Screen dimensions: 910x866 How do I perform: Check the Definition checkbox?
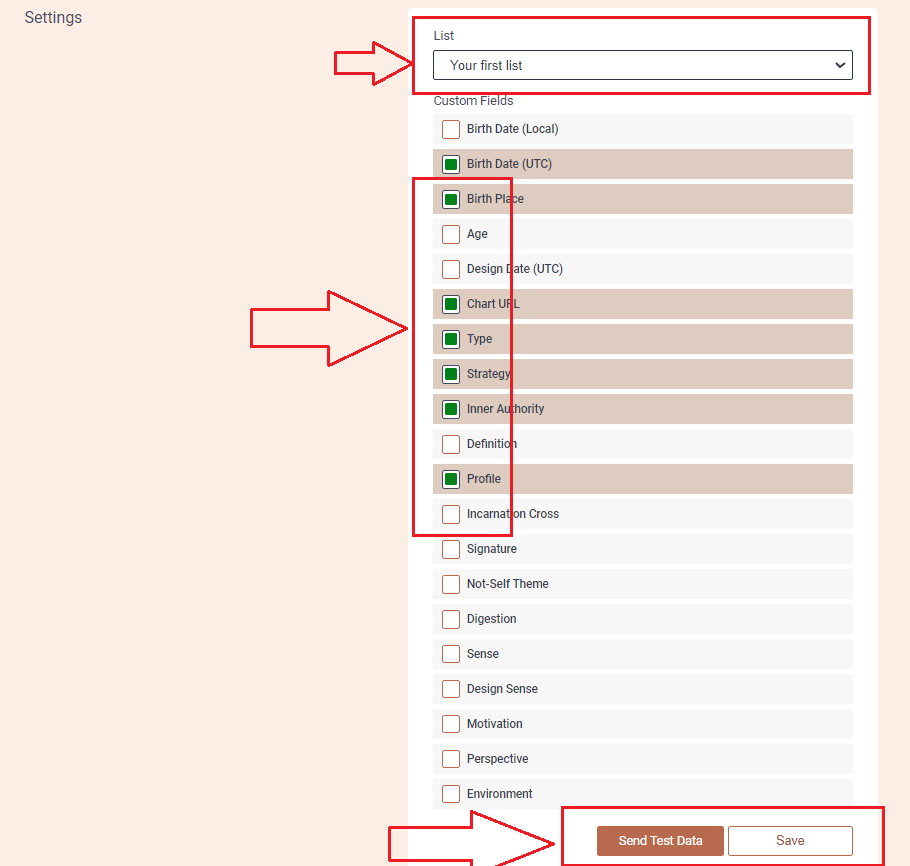(x=451, y=444)
